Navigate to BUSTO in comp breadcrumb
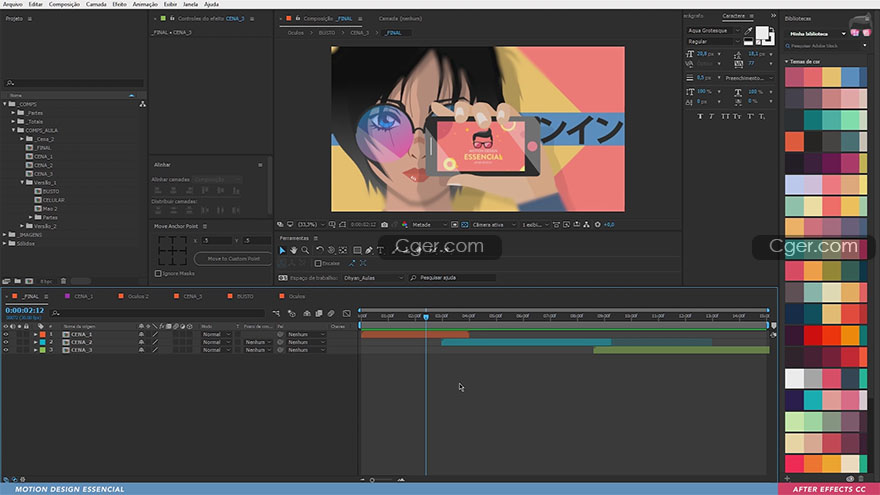The image size is (880, 495). pos(327,33)
